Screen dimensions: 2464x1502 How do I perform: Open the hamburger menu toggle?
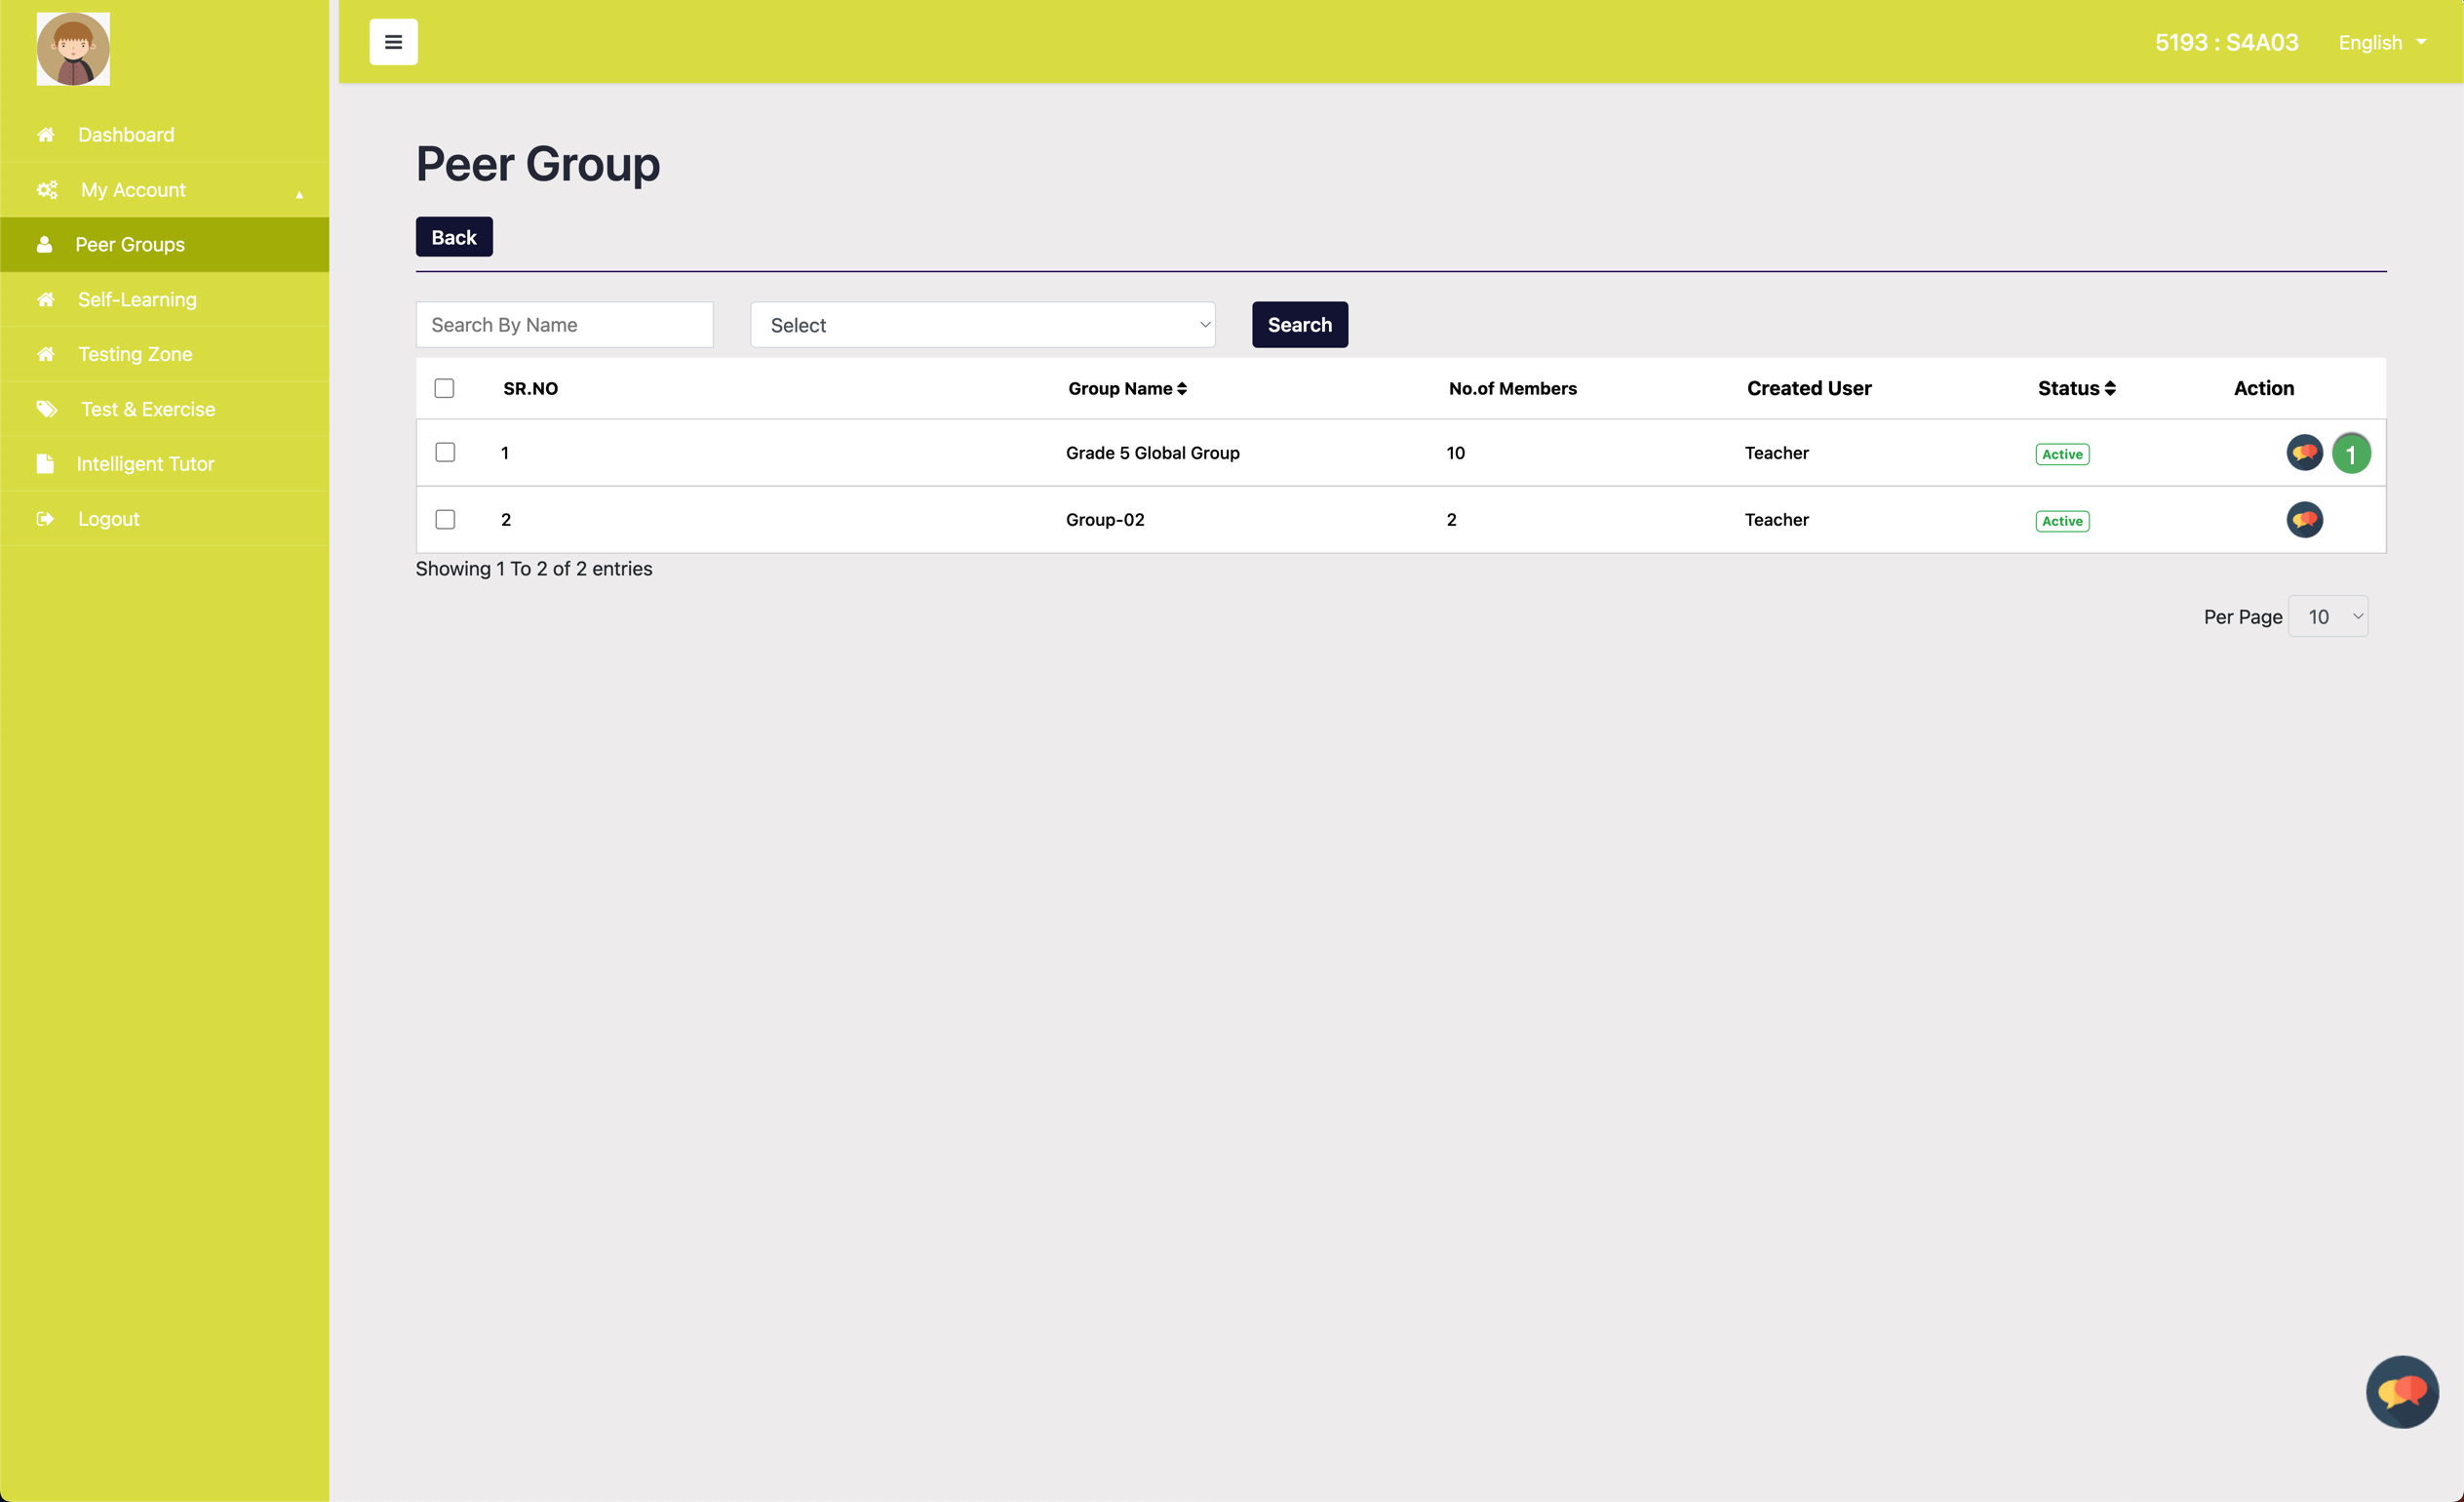[393, 42]
